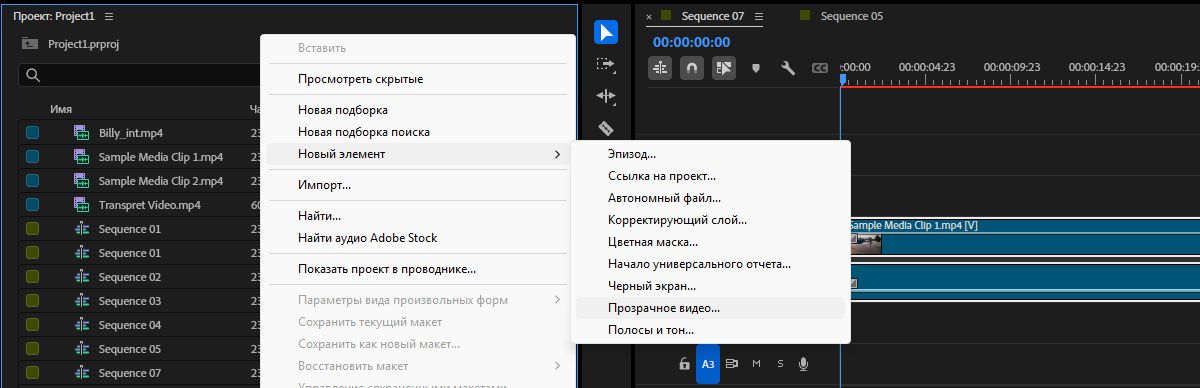The height and width of the screenshot is (388, 1200).
Task: Click the bin folder icon beside Project1.prproj
Action: click(31, 44)
